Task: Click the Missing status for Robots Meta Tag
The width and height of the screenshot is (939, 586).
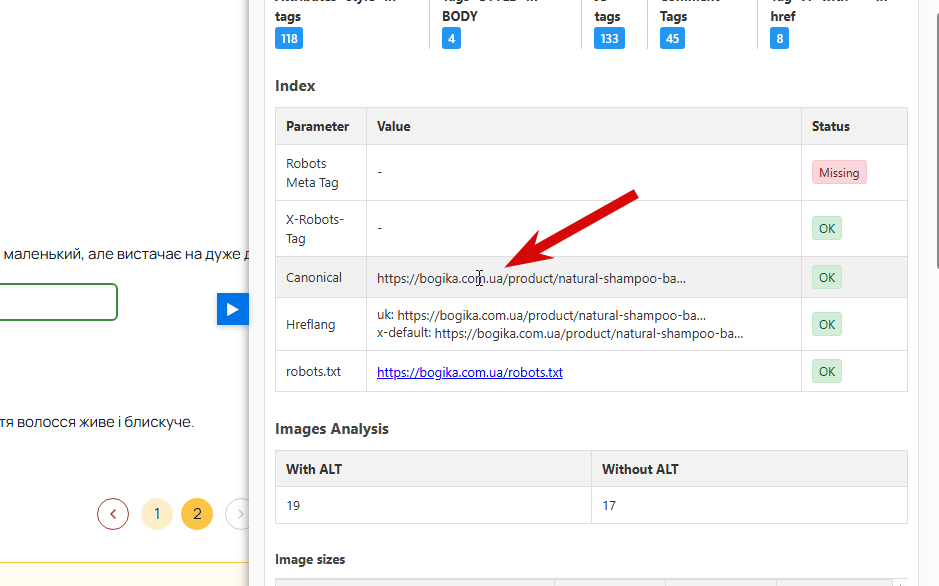Action: (839, 172)
